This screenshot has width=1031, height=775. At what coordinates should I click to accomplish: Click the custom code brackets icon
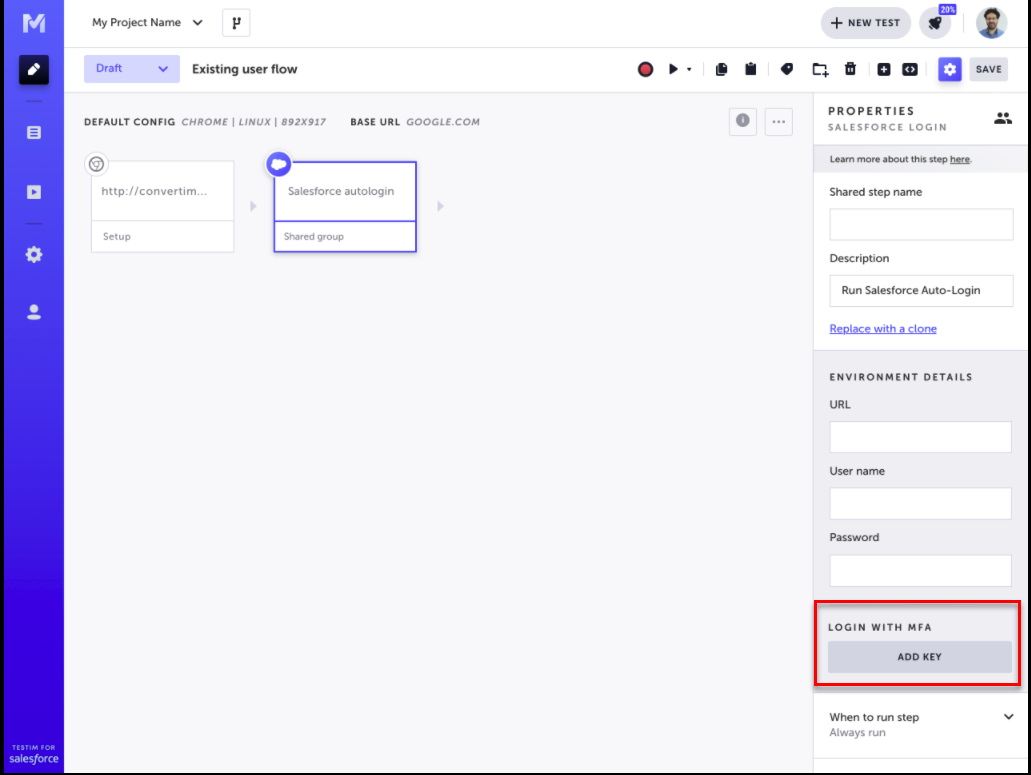point(910,69)
